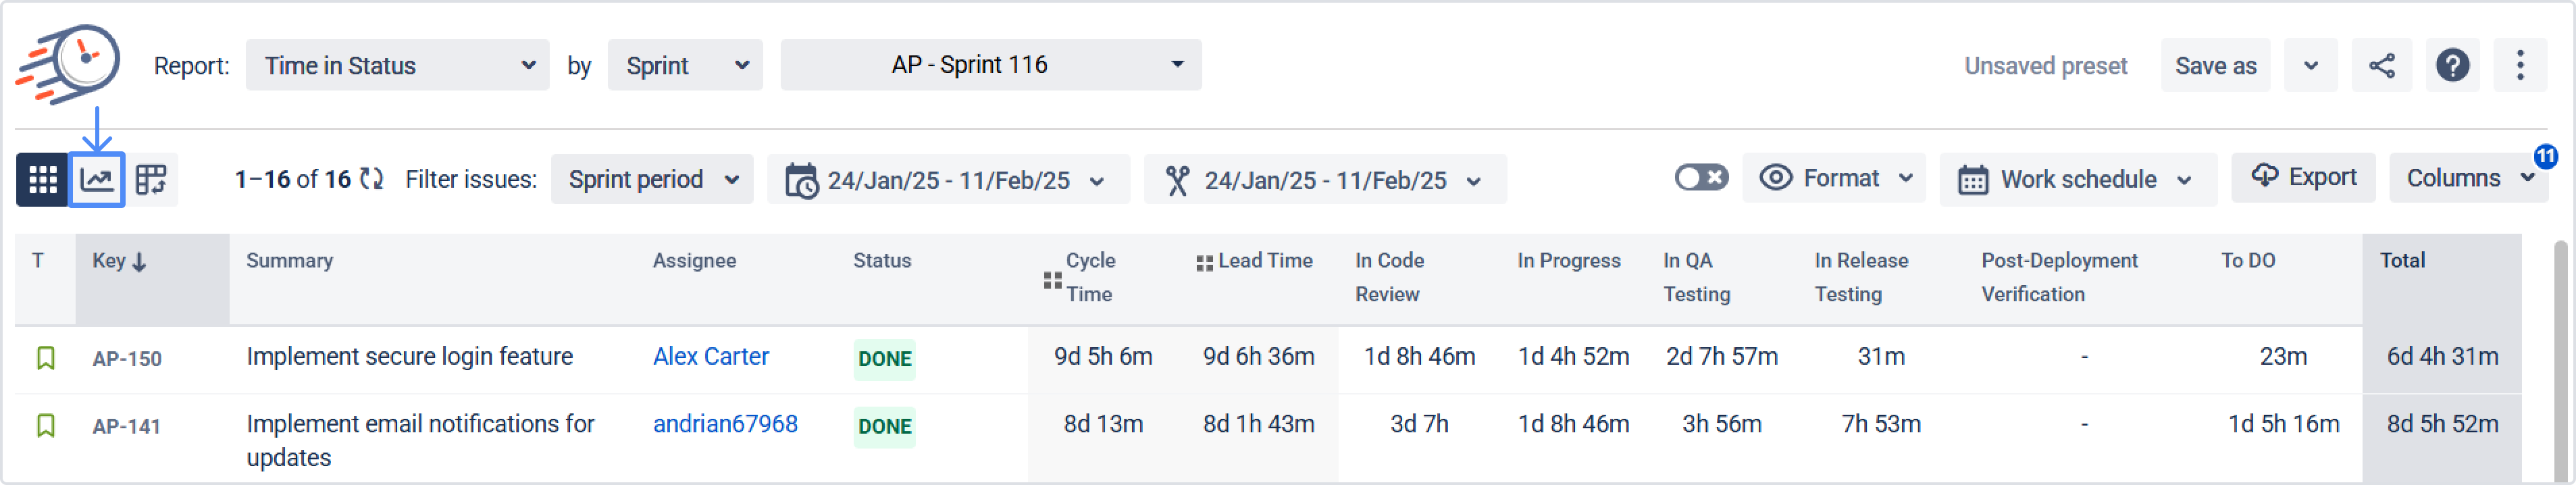Image resolution: width=2576 pixels, height=485 pixels.
Task: Toggle the switch left of Format
Action: pyautogui.click(x=1701, y=178)
